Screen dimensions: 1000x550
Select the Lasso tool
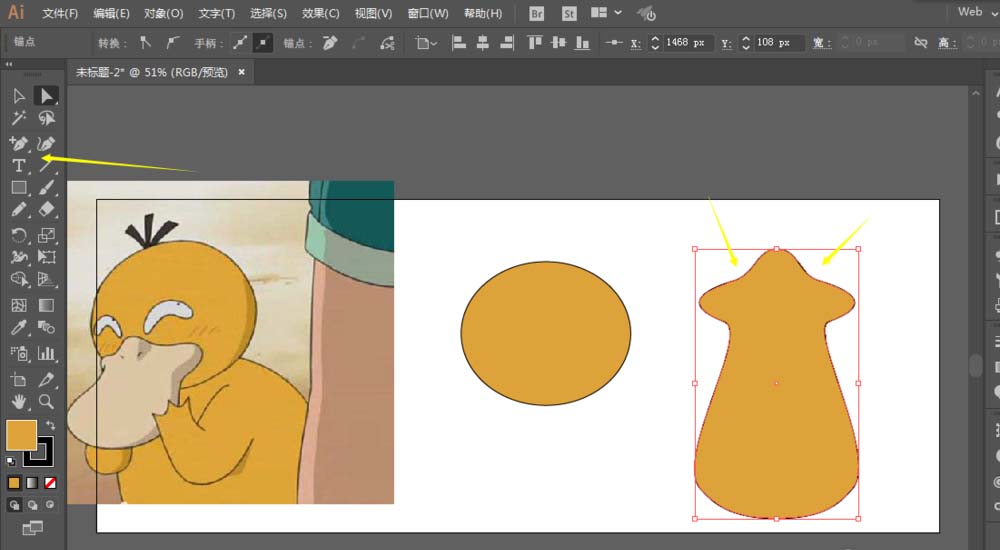46,118
